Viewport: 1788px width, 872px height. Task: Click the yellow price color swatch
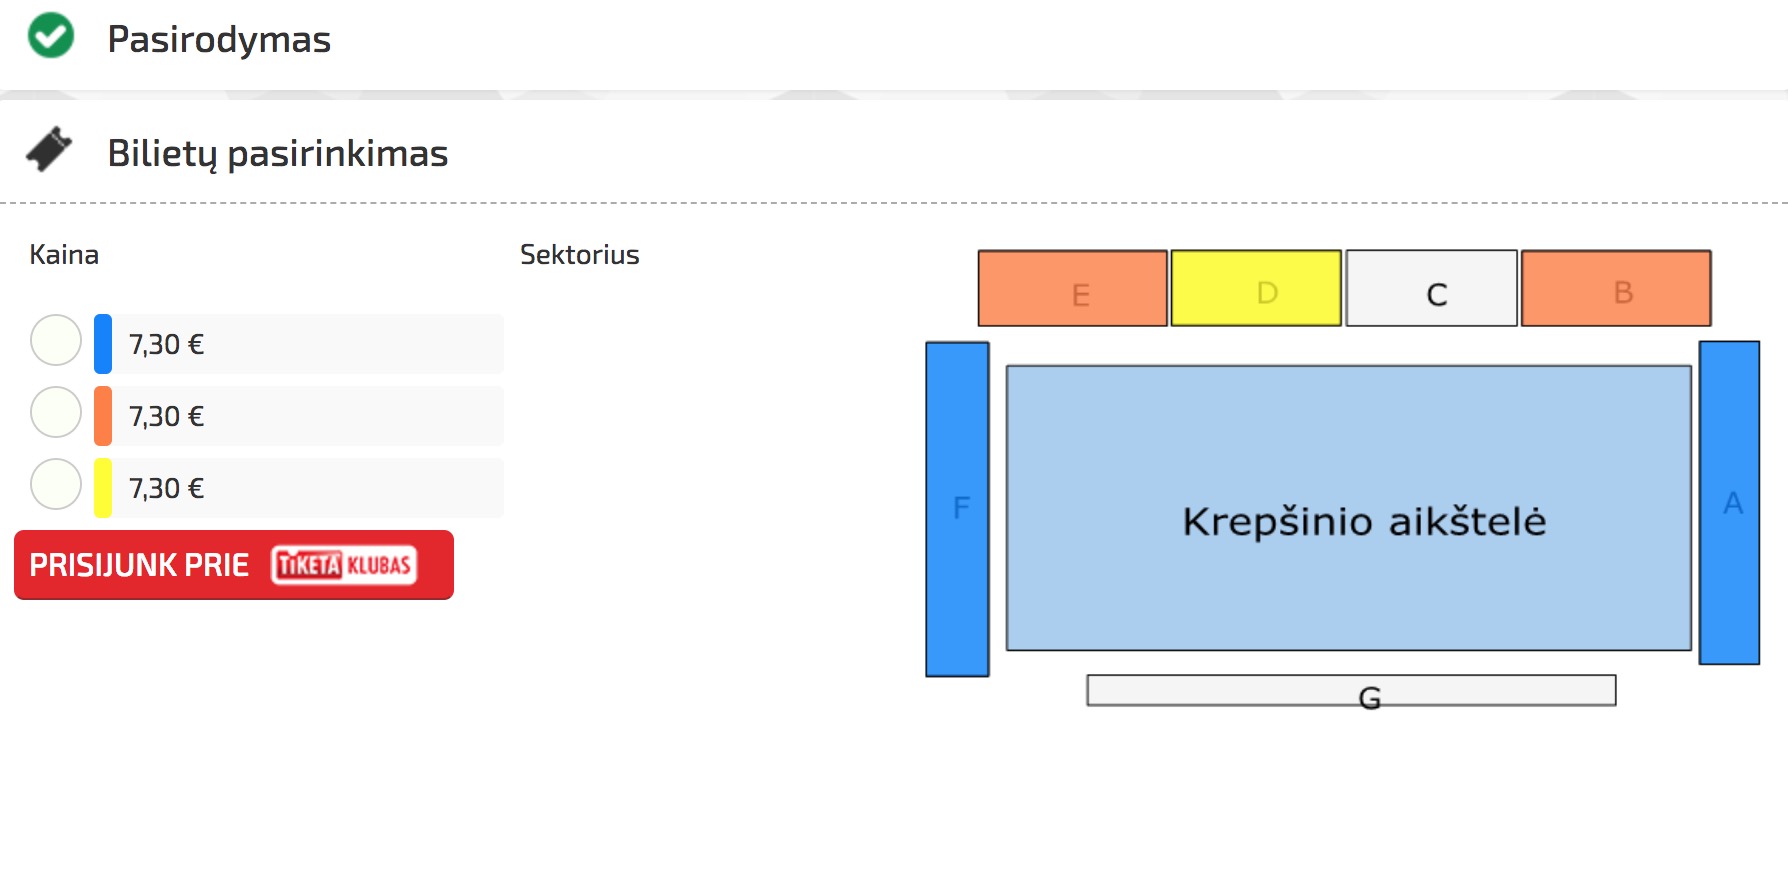(103, 488)
